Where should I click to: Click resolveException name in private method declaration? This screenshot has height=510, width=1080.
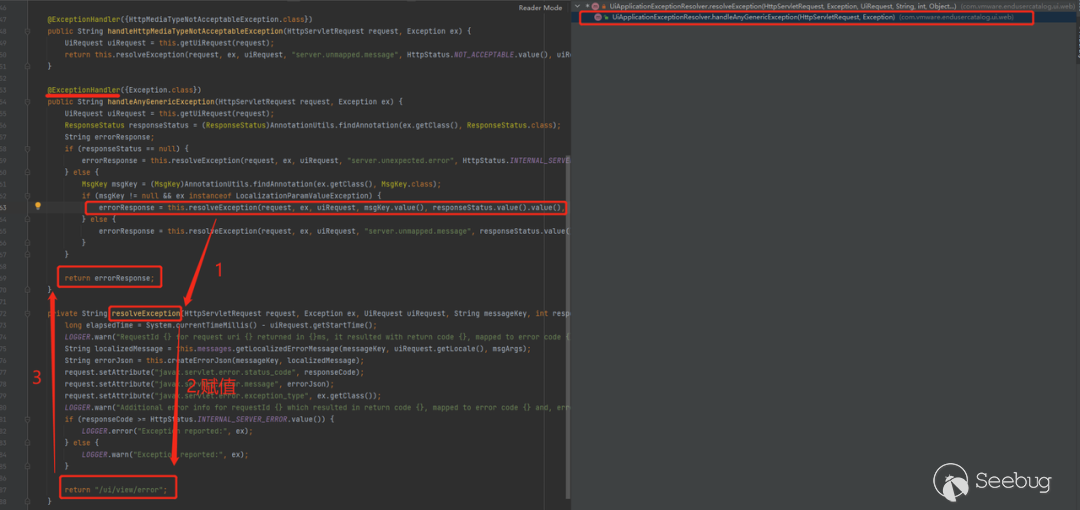(x=146, y=313)
